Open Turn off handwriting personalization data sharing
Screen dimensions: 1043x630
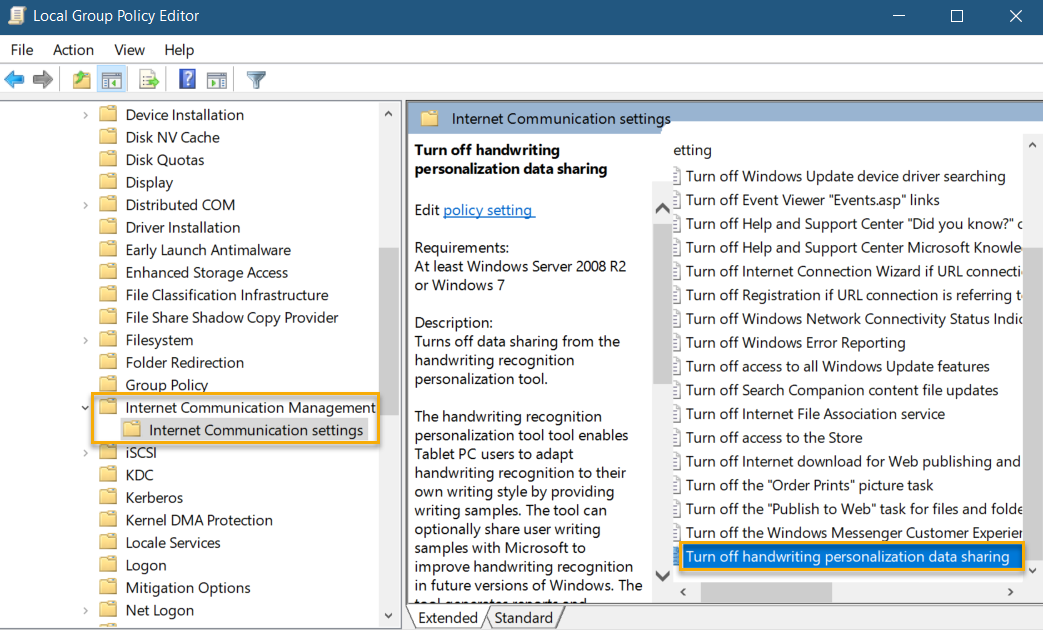[851, 556]
